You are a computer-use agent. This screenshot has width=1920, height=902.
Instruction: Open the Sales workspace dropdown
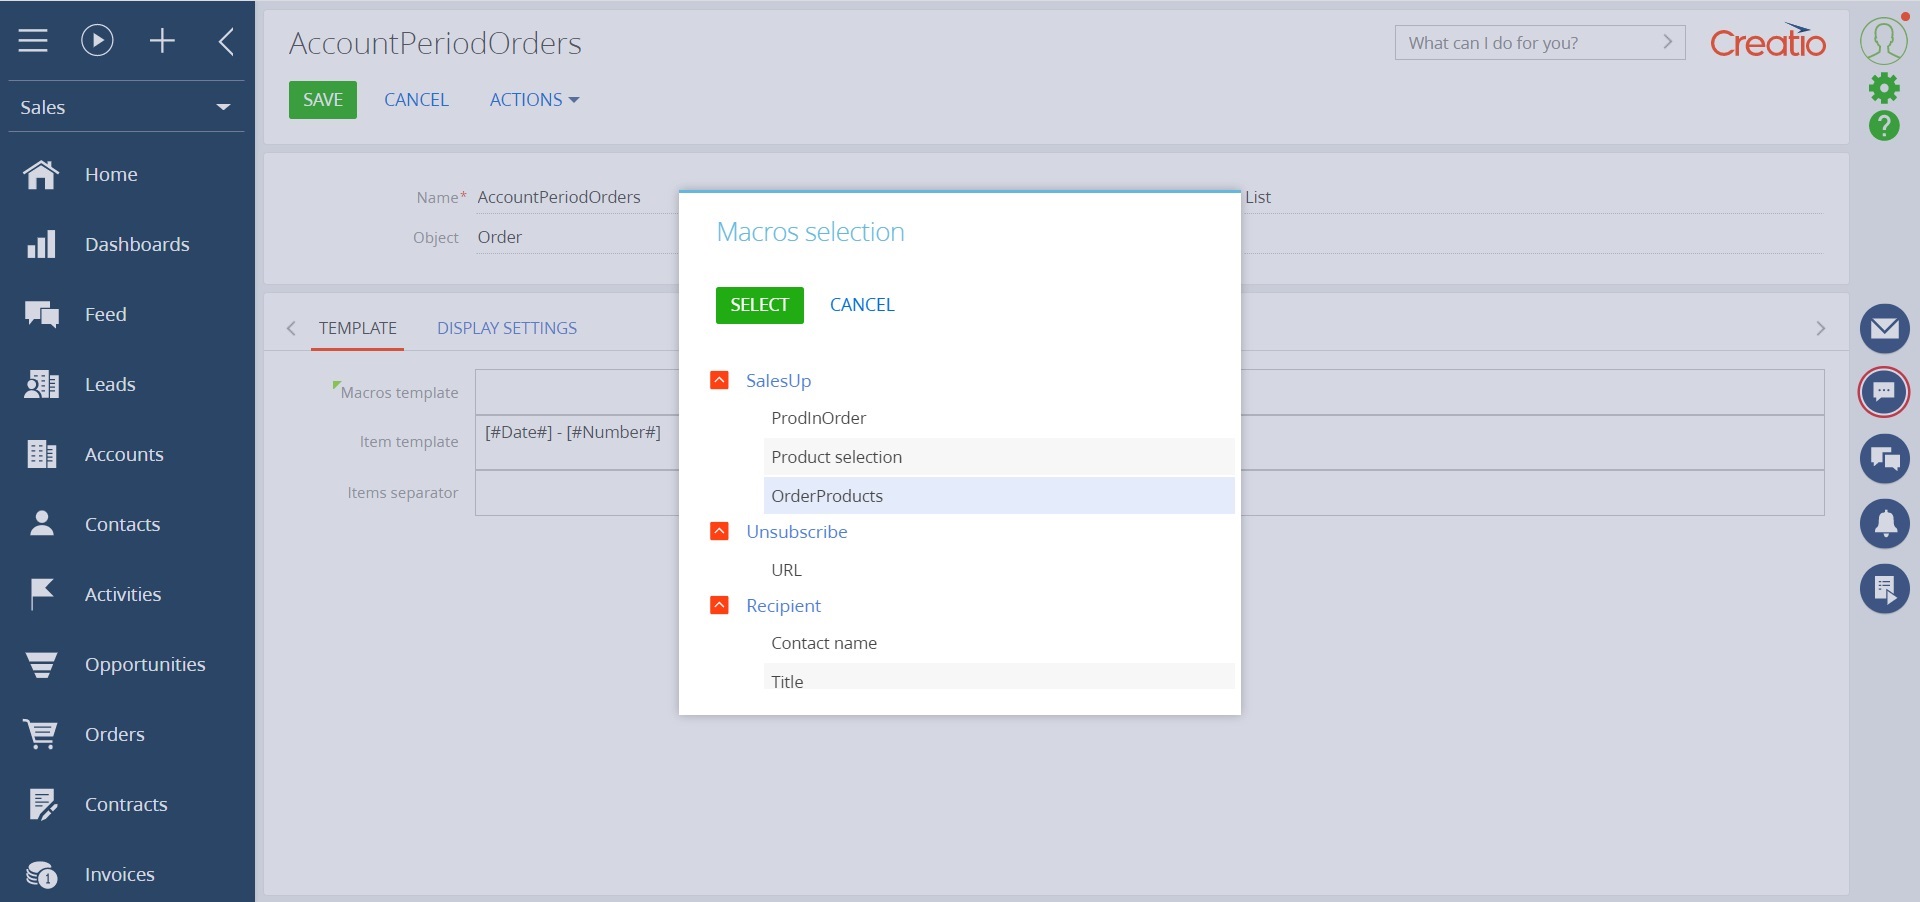[x=223, y=107]
